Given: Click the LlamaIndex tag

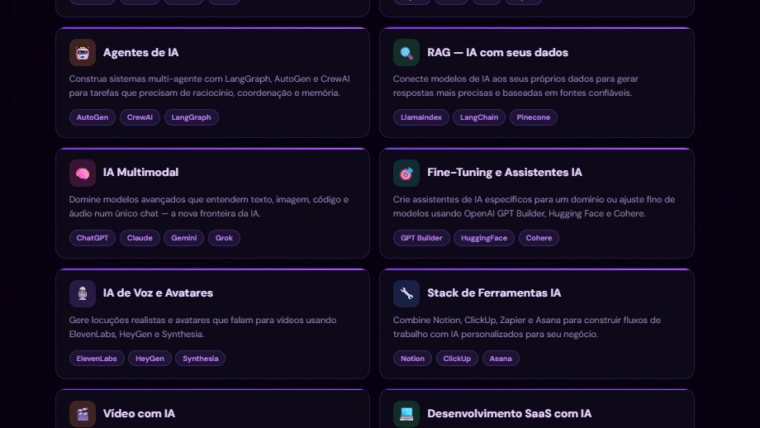Looking at the screenshot, I should (x=421, y=117).
